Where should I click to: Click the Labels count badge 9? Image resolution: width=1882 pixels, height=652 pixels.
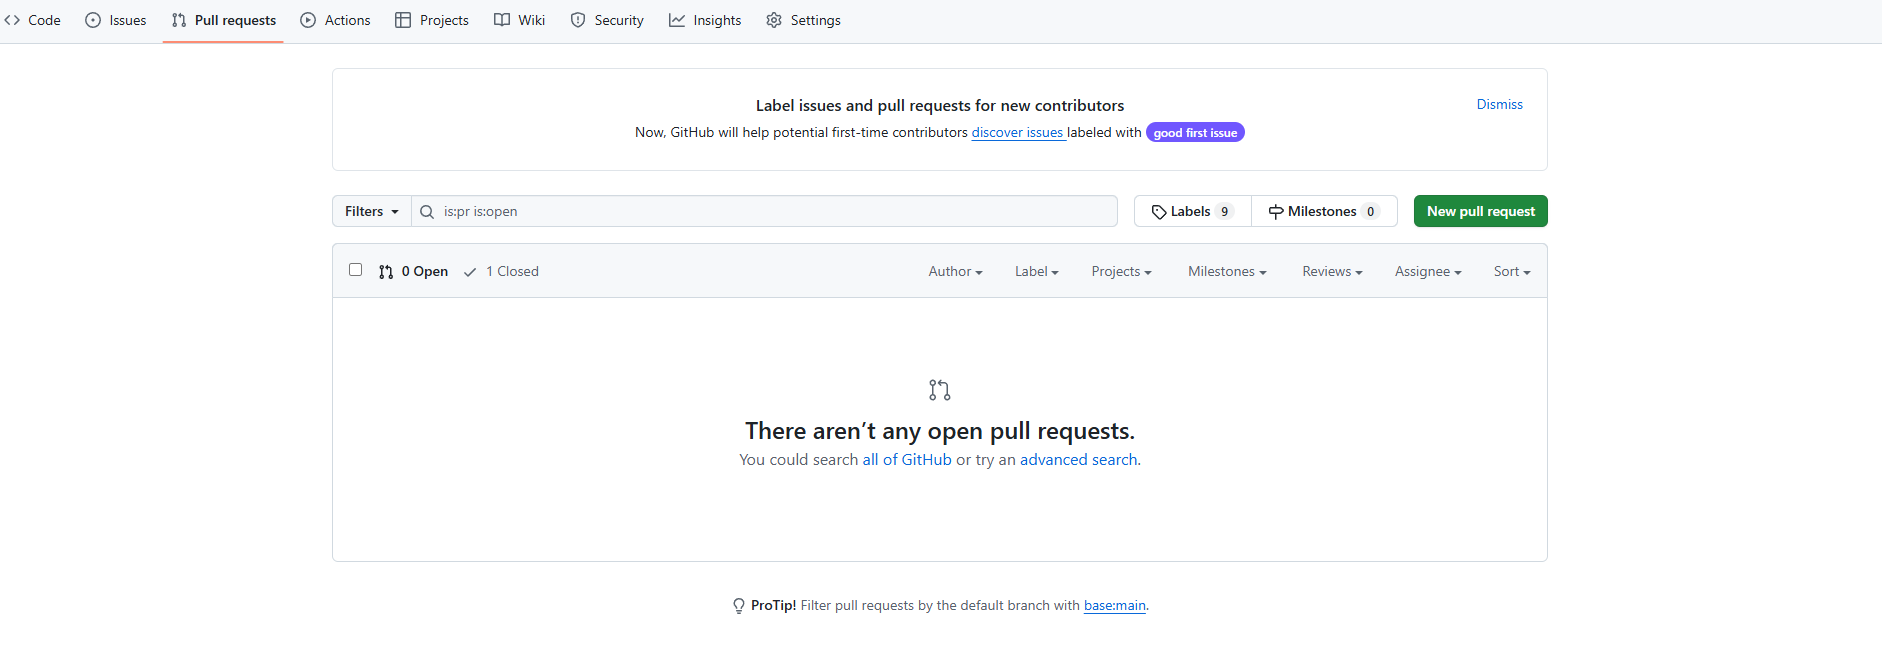point(1224,211)
